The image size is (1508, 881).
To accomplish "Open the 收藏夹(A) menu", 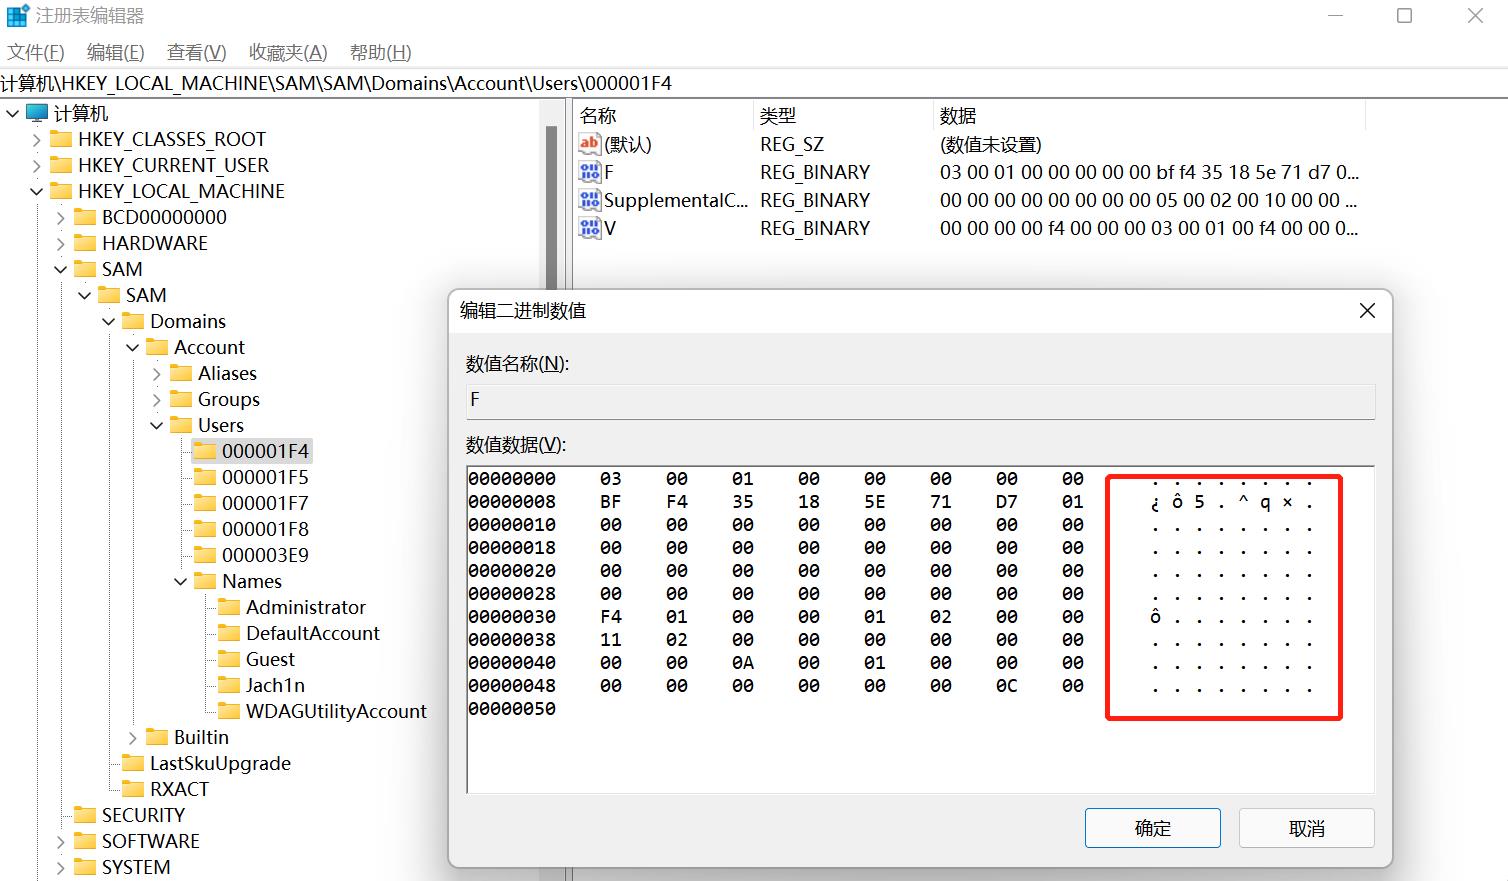I will [288, 52].
